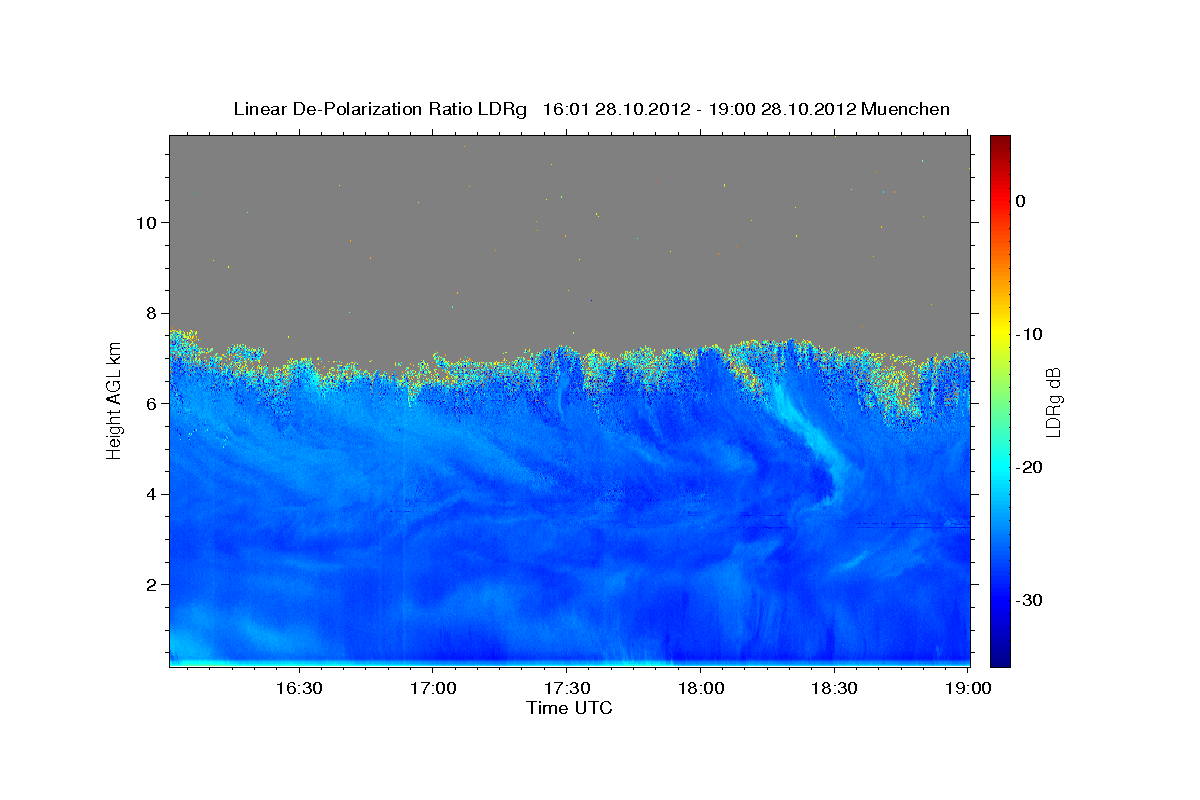Click the colorbar value -10
The height and width of the screenshot is (800, 1200).
[x=1029, y=334]
